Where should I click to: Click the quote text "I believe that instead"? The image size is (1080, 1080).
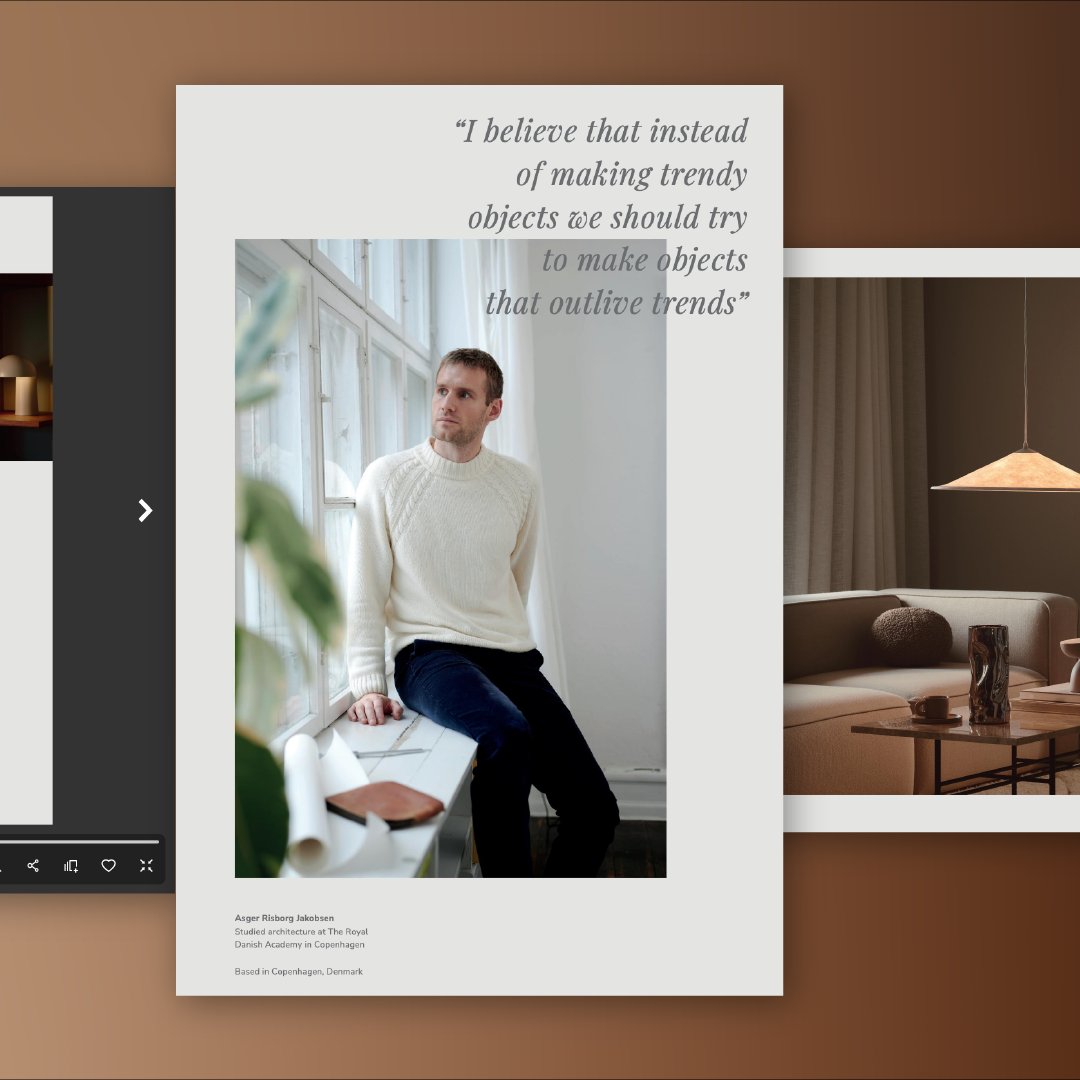coord(601,131)
